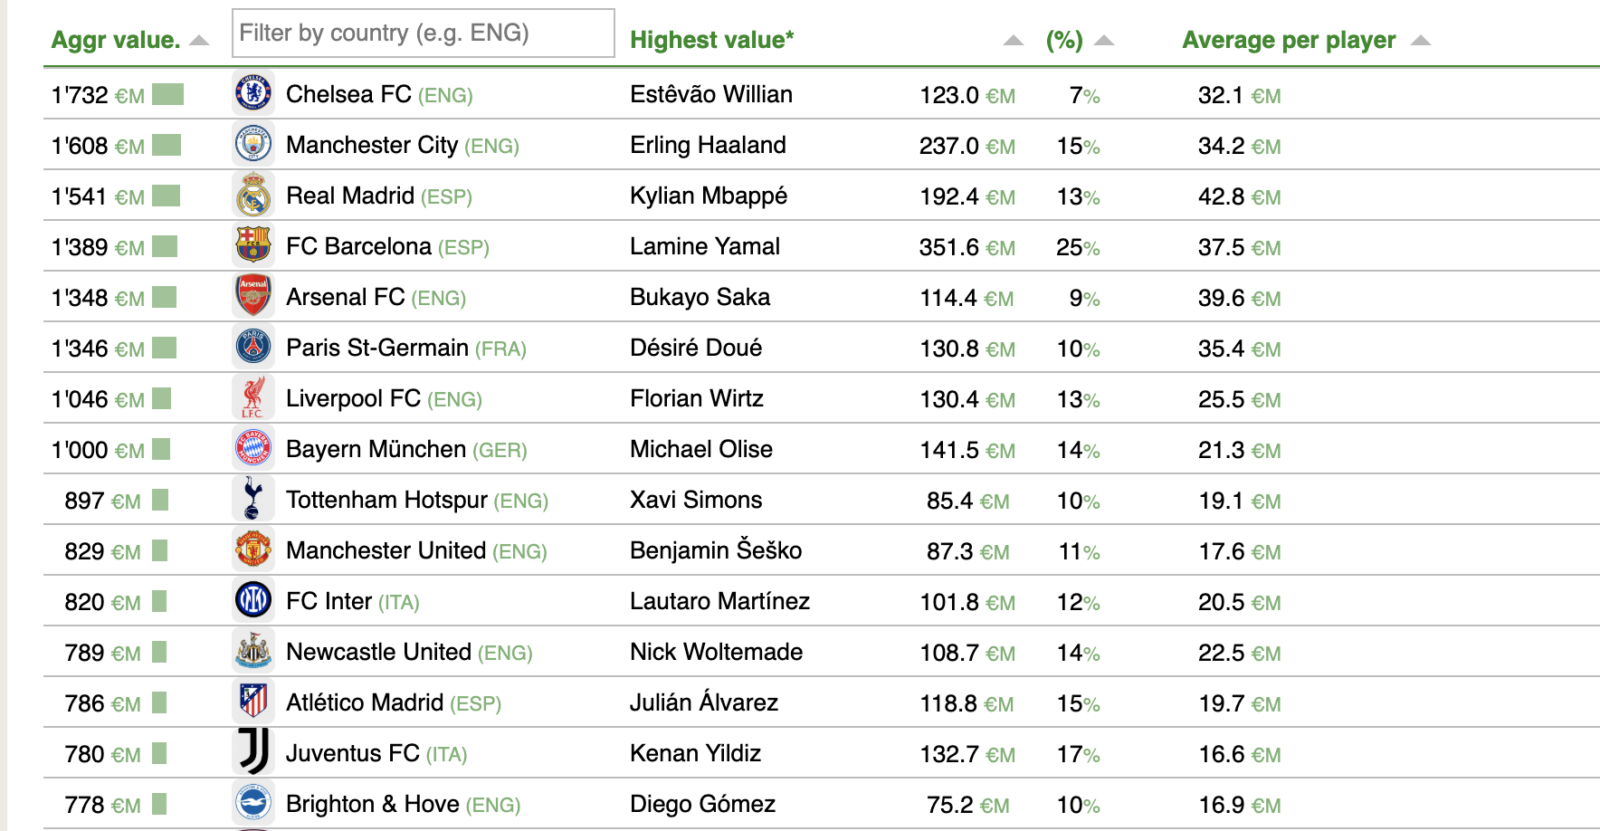Click the FC Barcelona club crest

click(253, 246)
